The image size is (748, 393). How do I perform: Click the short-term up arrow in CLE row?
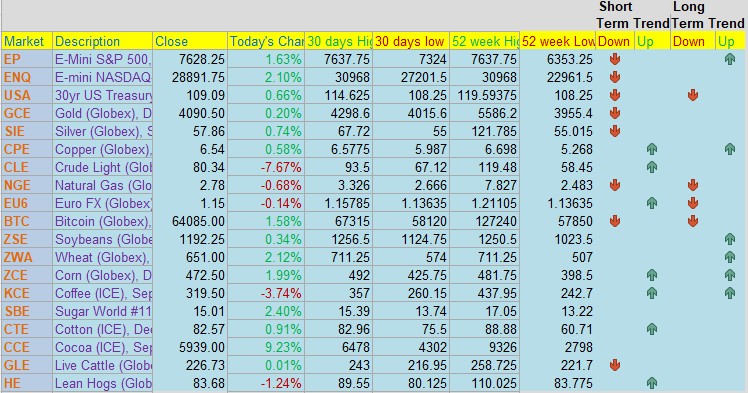(x=652, y=167)
